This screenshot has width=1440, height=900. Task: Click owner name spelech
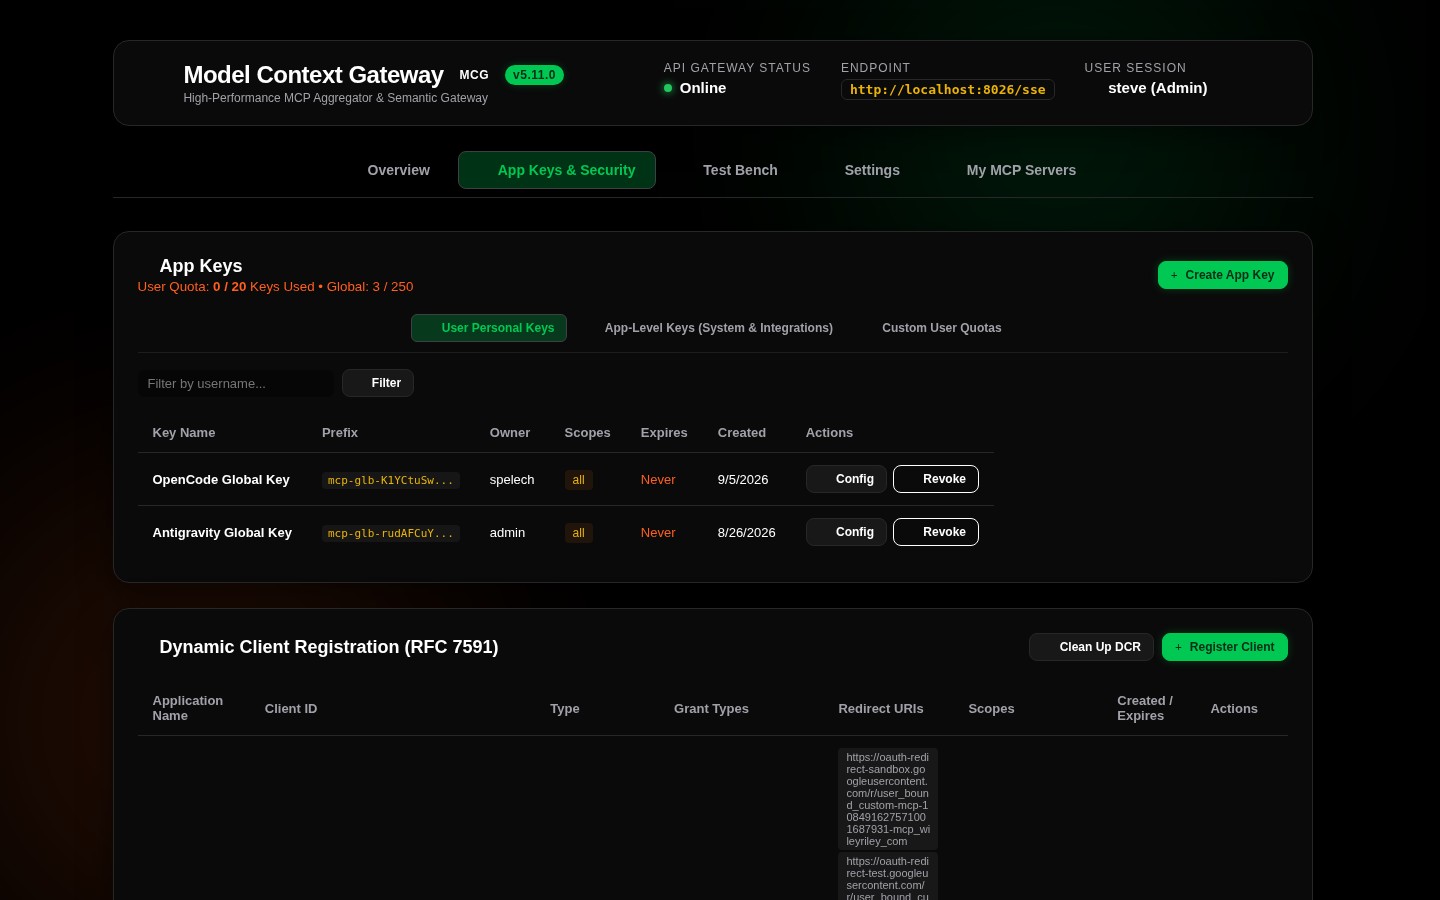512,480
